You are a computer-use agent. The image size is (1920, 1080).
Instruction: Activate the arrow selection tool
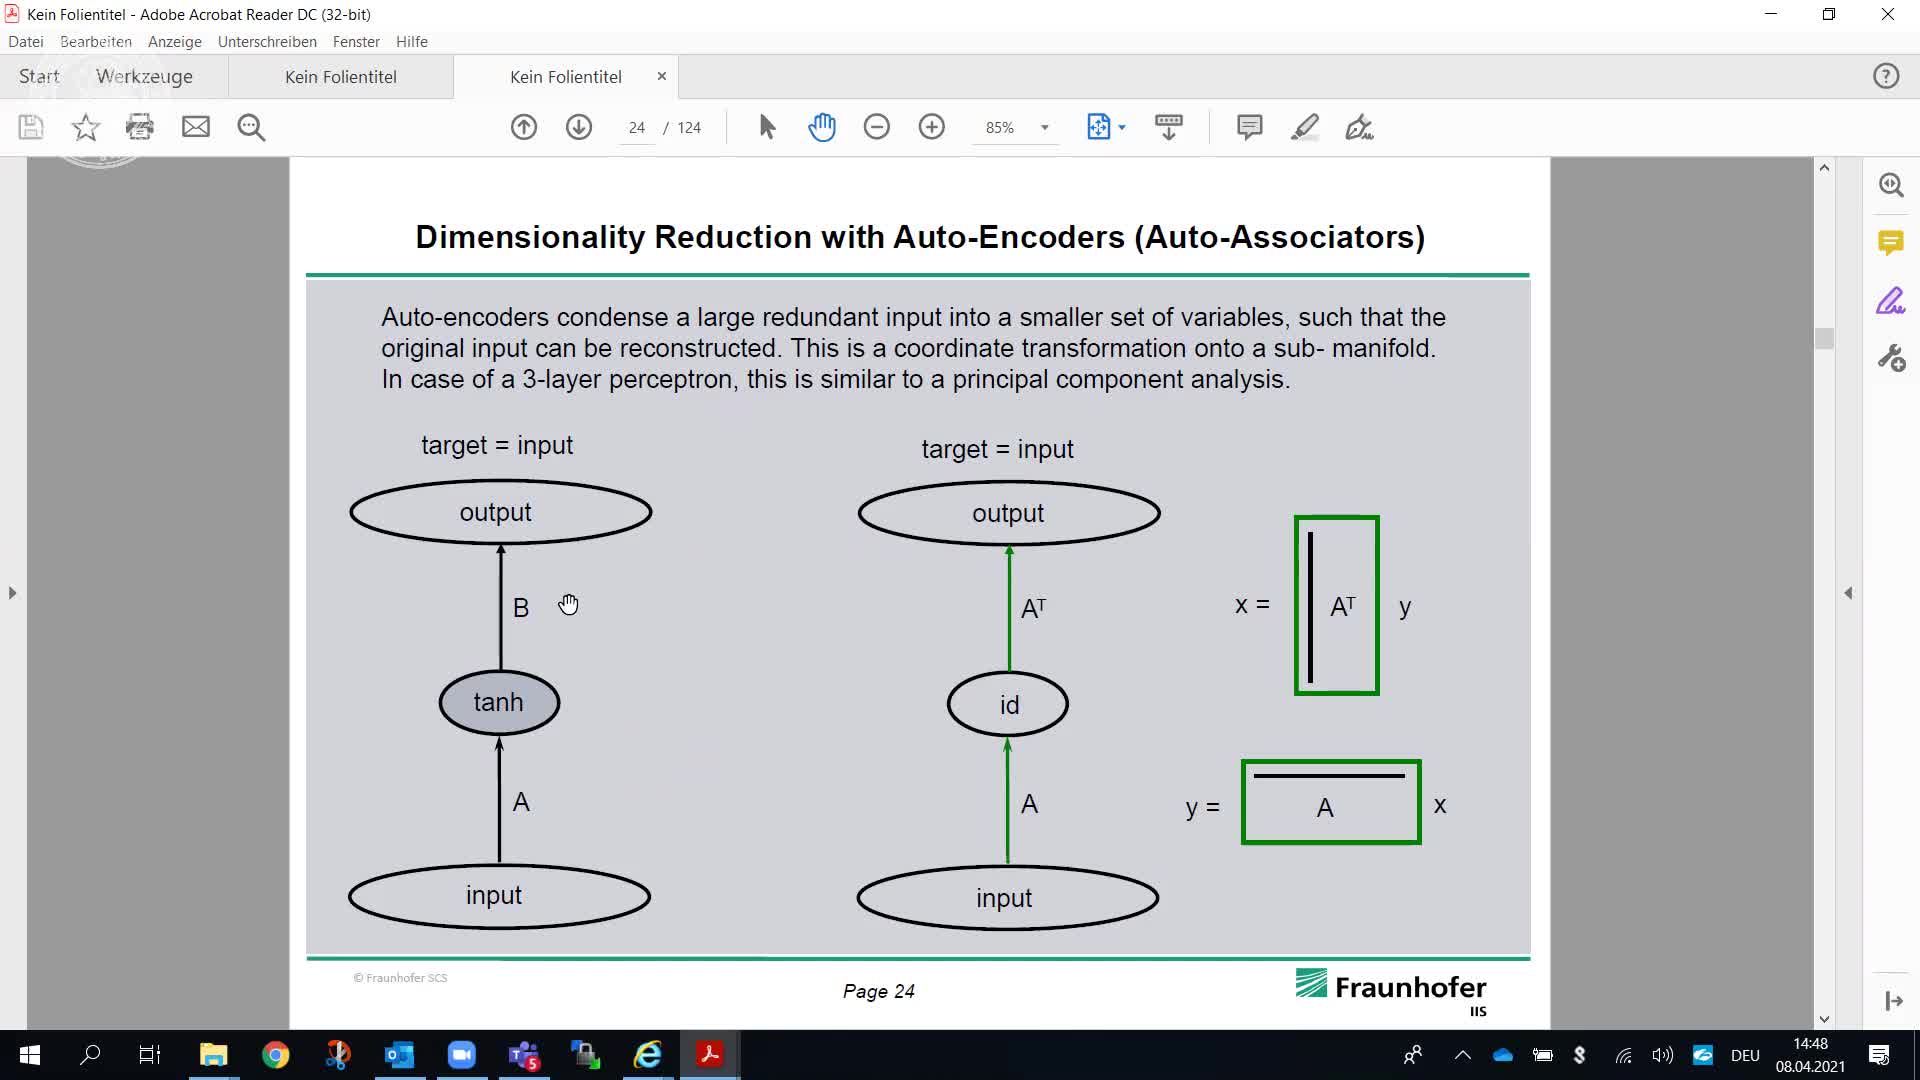point(767,127)
